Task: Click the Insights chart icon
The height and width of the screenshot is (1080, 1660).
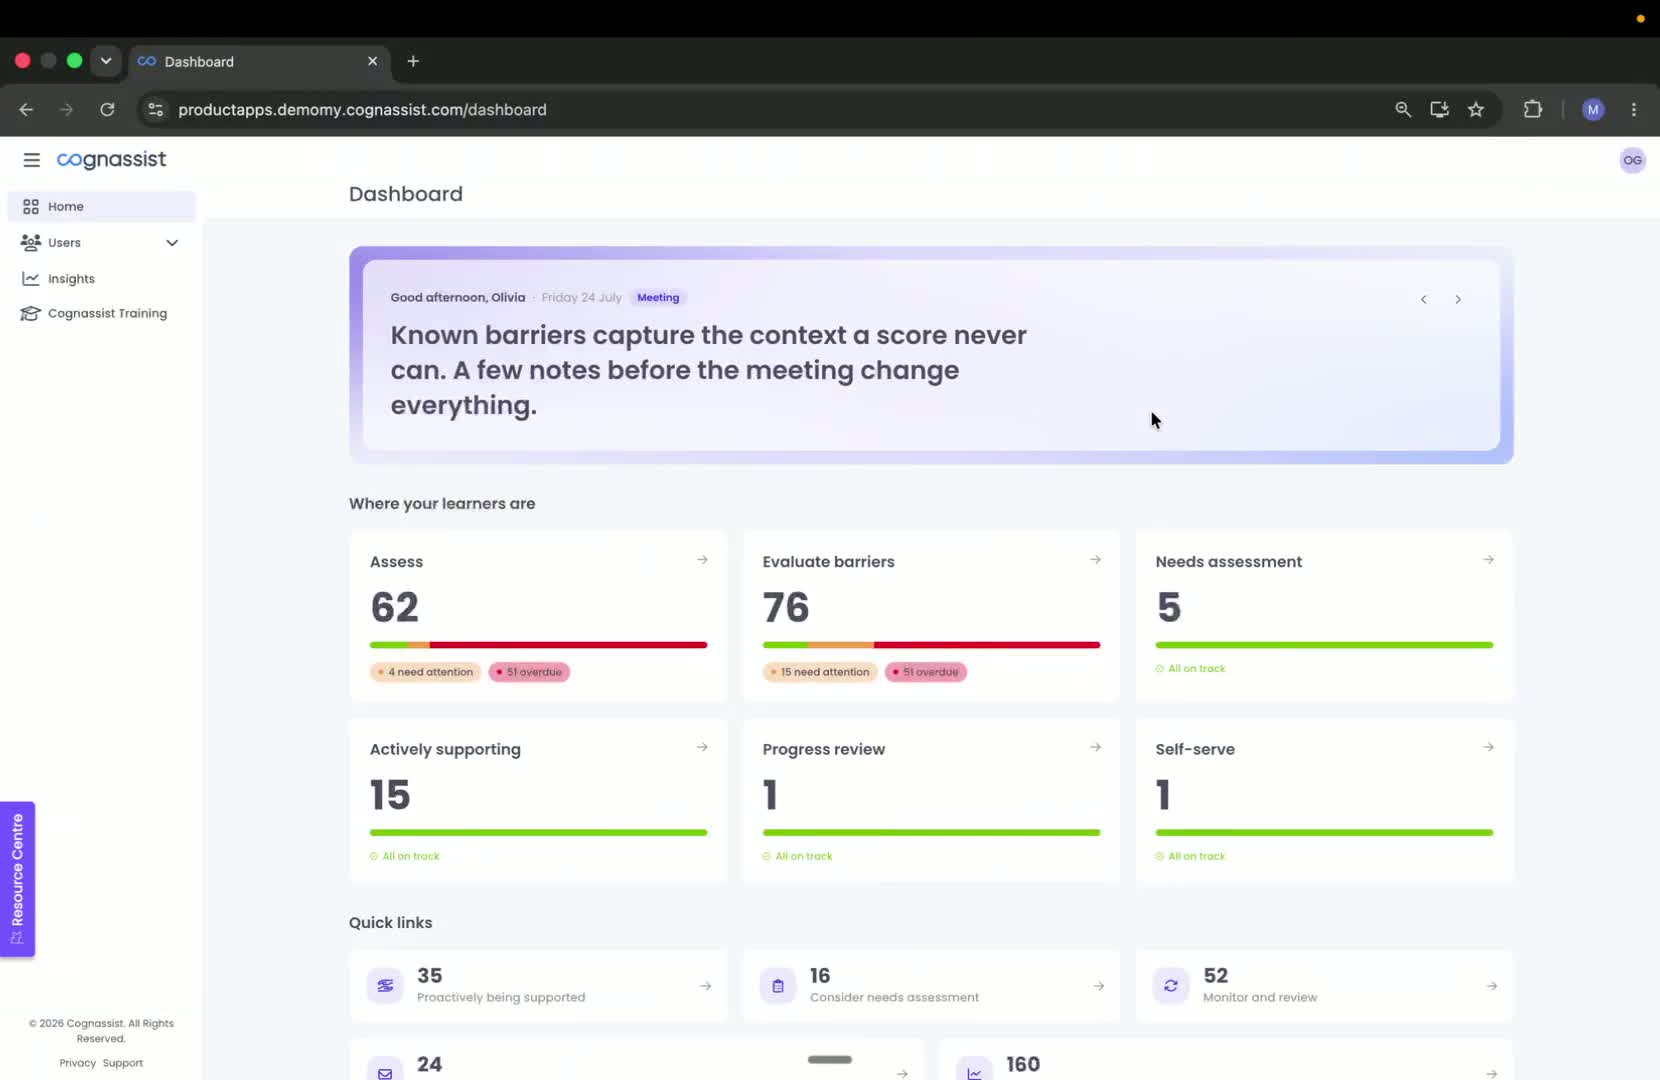Action: (31, 279)
